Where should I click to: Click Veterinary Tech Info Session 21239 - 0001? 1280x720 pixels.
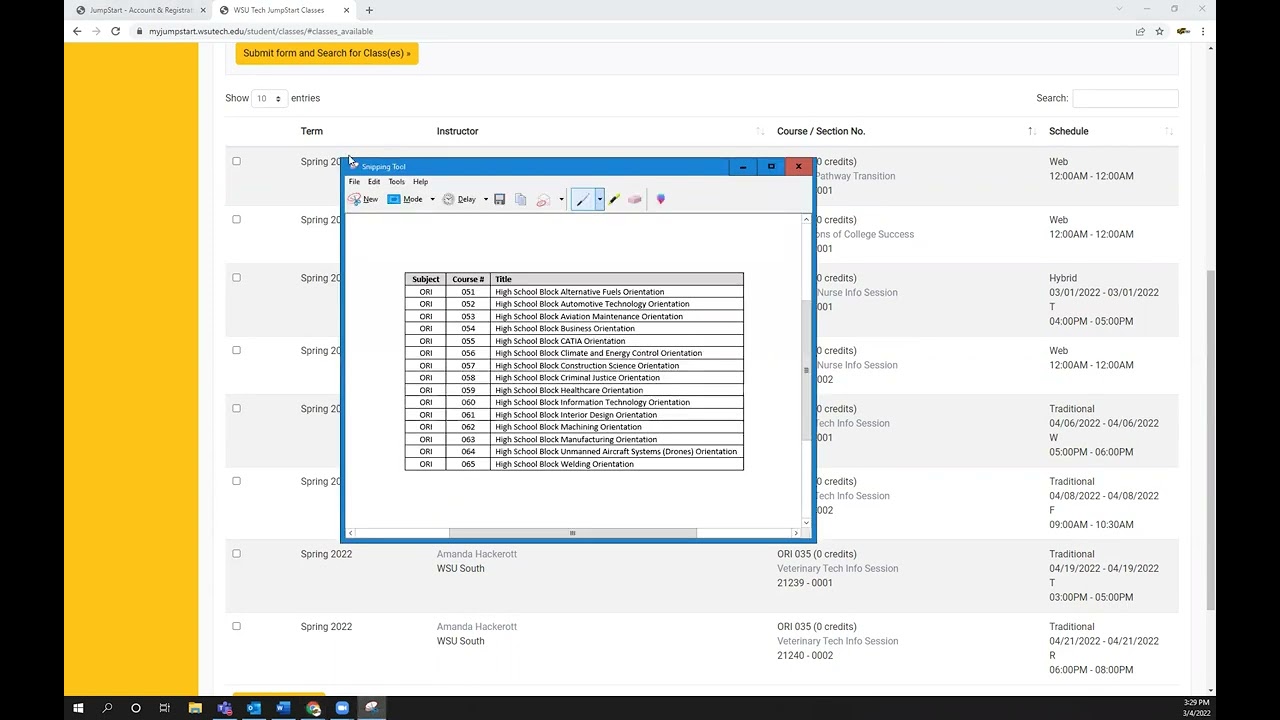pyautogui.click(x=838, y=569)
